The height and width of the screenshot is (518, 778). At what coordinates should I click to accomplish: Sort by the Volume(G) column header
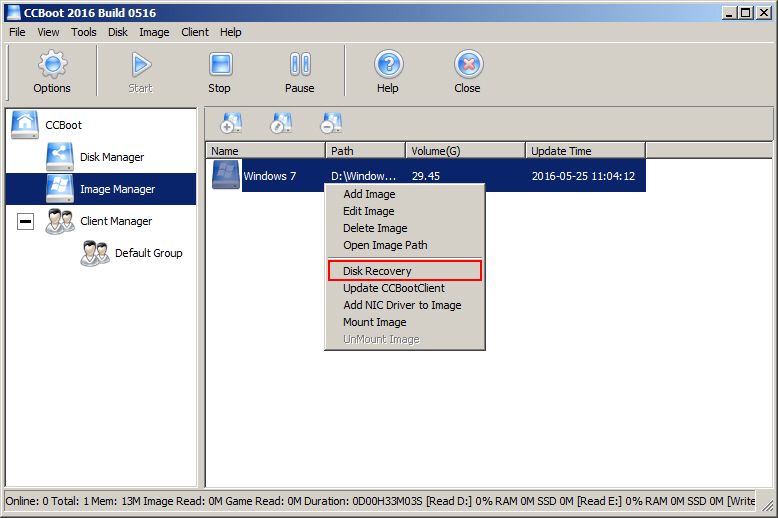coord(465,151)
